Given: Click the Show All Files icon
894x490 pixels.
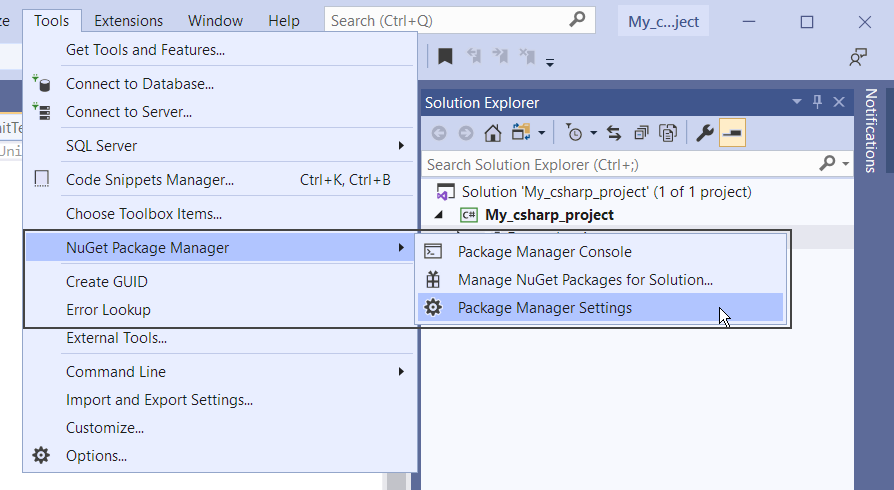Looking at the screenshot, I should click(669, 133).
